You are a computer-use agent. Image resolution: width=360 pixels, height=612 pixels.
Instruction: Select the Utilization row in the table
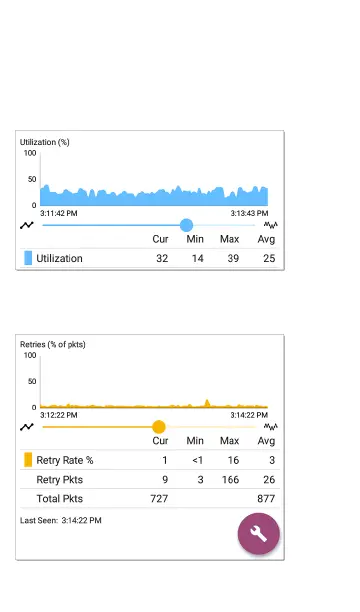coord(150,258)
